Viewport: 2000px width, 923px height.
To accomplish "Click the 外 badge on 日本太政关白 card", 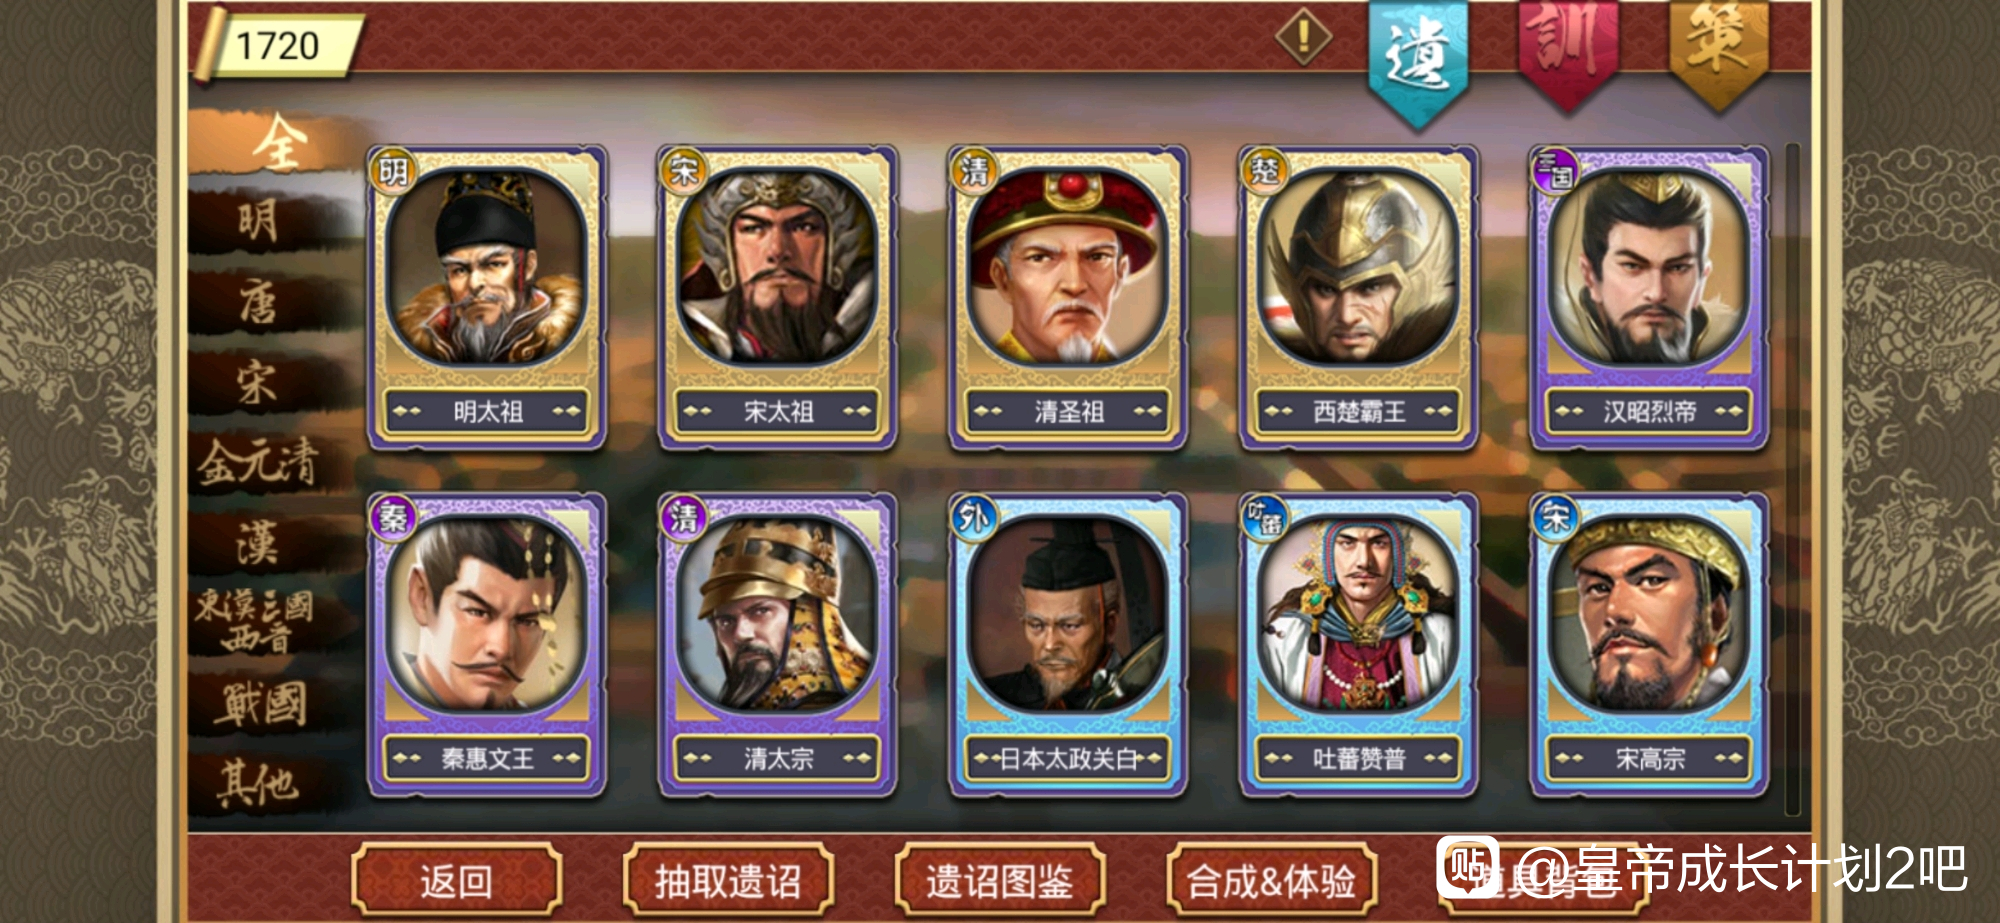I will click(x=973, y=518).
